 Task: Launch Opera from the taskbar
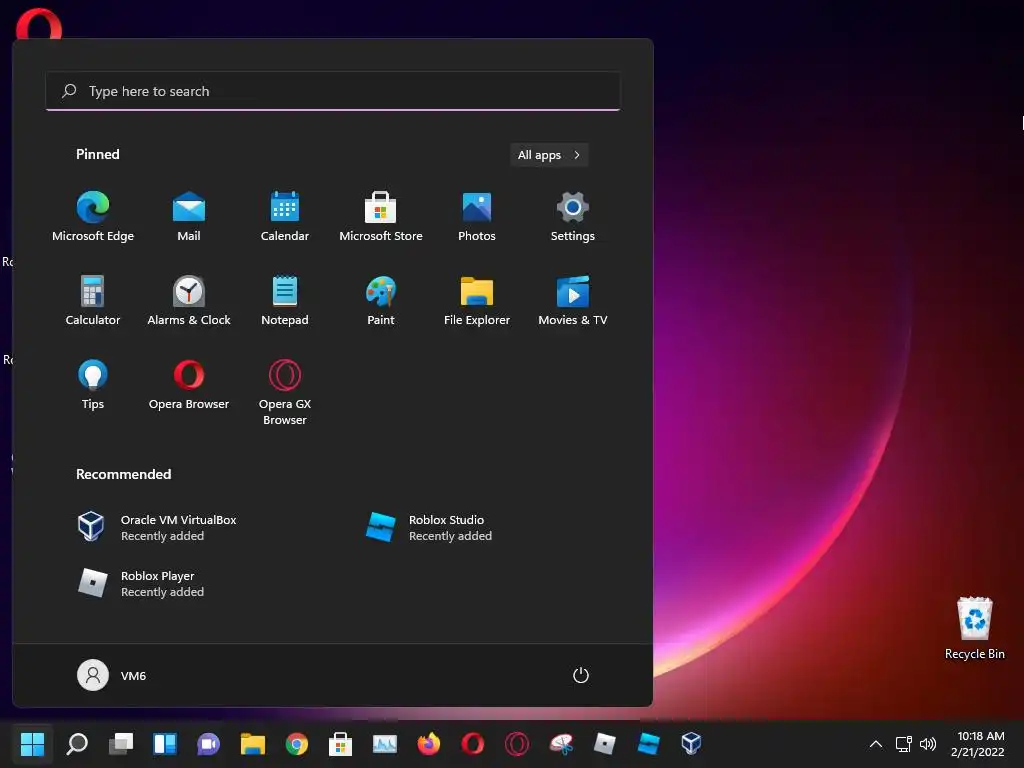(472, 743)
